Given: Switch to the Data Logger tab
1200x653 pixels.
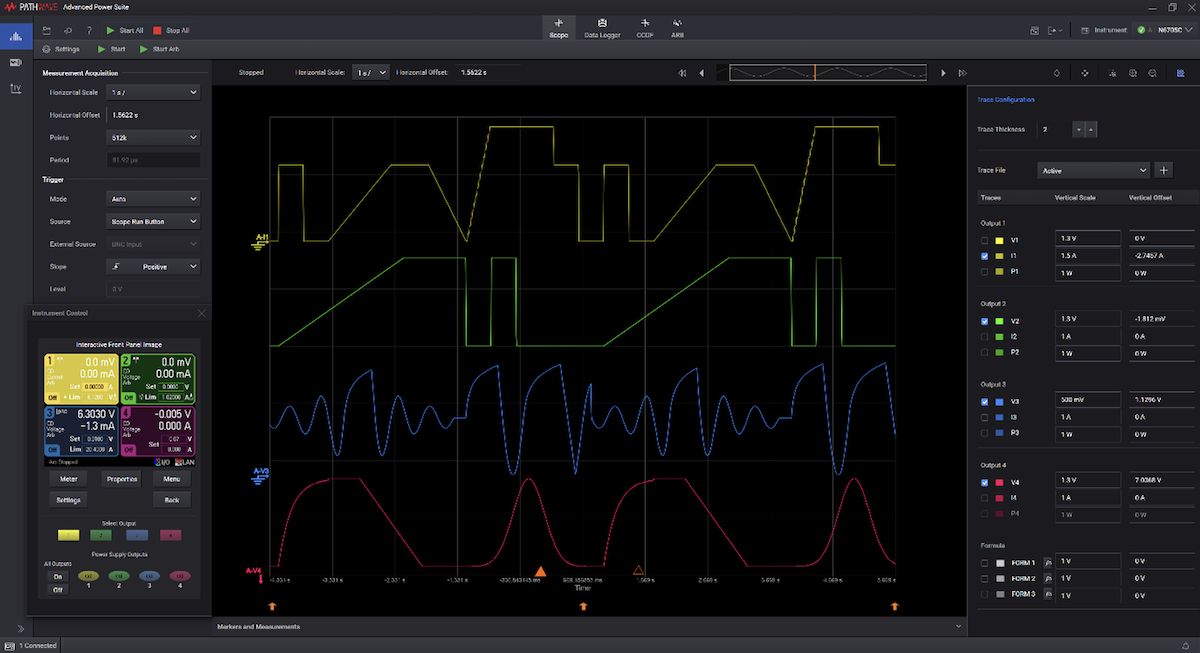Looking at the screenshot, I should click(602, 28).
